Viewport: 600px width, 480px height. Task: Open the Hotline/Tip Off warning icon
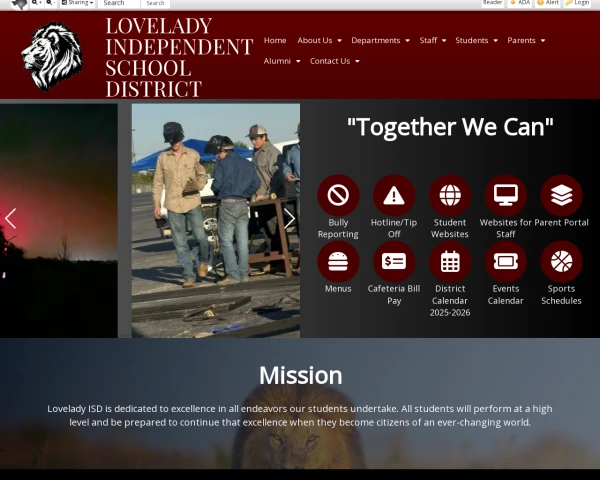point(394,195)
